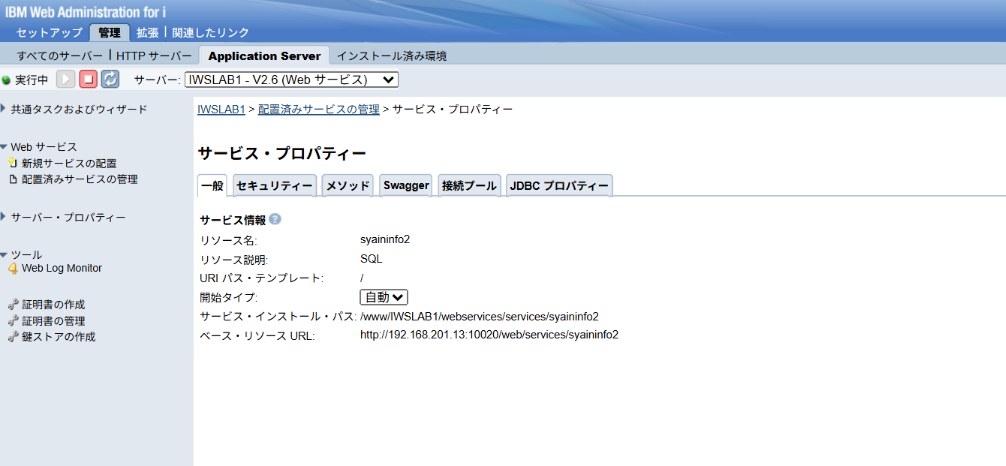Click the 証明書の作成 tool icon
The width and height of the screenshot is (1006, 466).
point(13,305)
